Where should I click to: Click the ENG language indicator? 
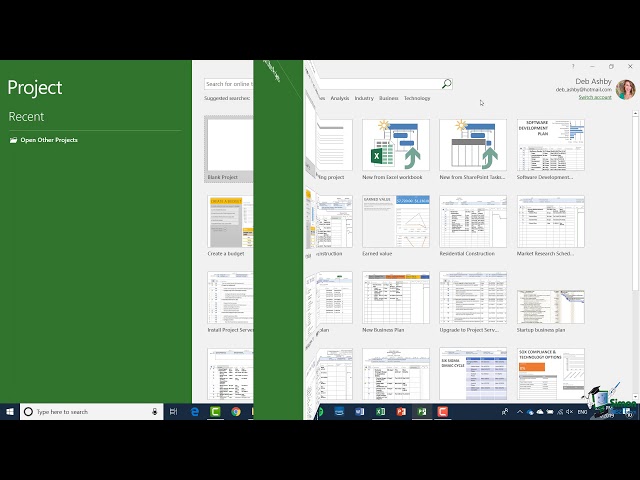coord(582,412)
